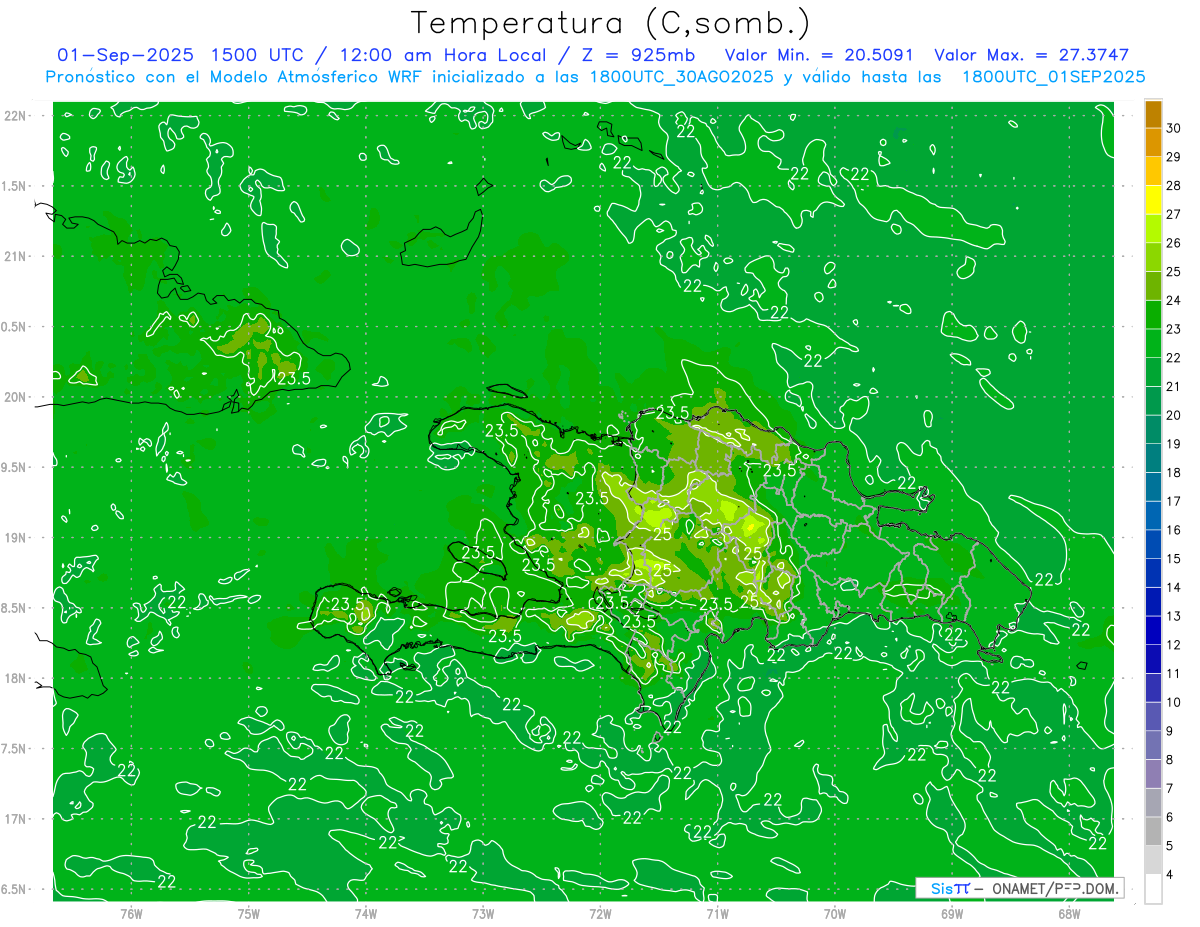Click the '71W' longitude axis label
The height and width of the screenshot is (927, 1200).
tap(717, 914)
